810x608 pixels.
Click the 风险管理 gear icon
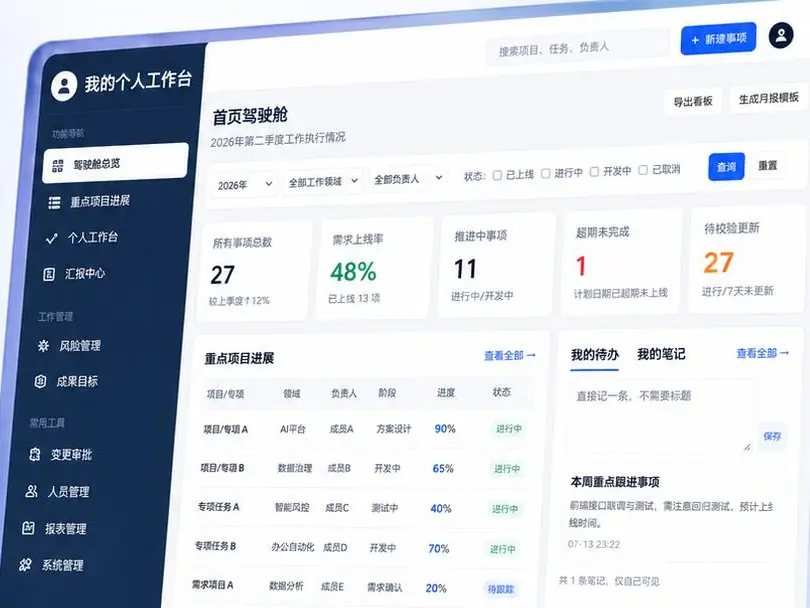tap(43, 346)
